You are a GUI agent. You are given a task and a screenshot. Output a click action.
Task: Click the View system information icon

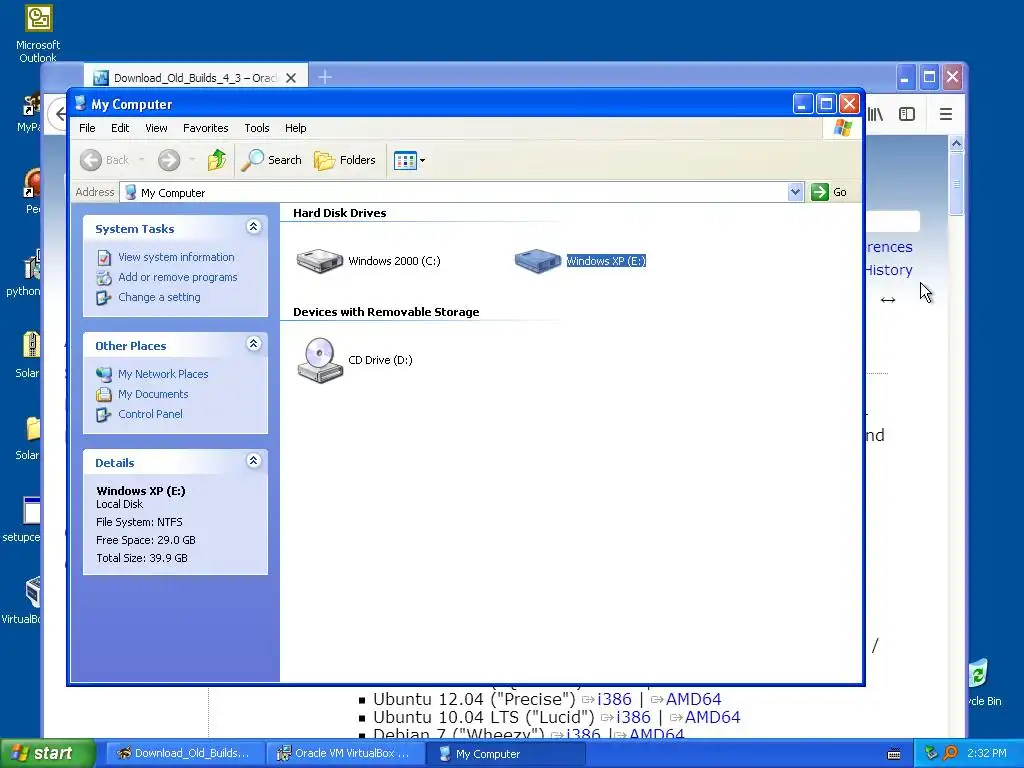click(104, 258)
